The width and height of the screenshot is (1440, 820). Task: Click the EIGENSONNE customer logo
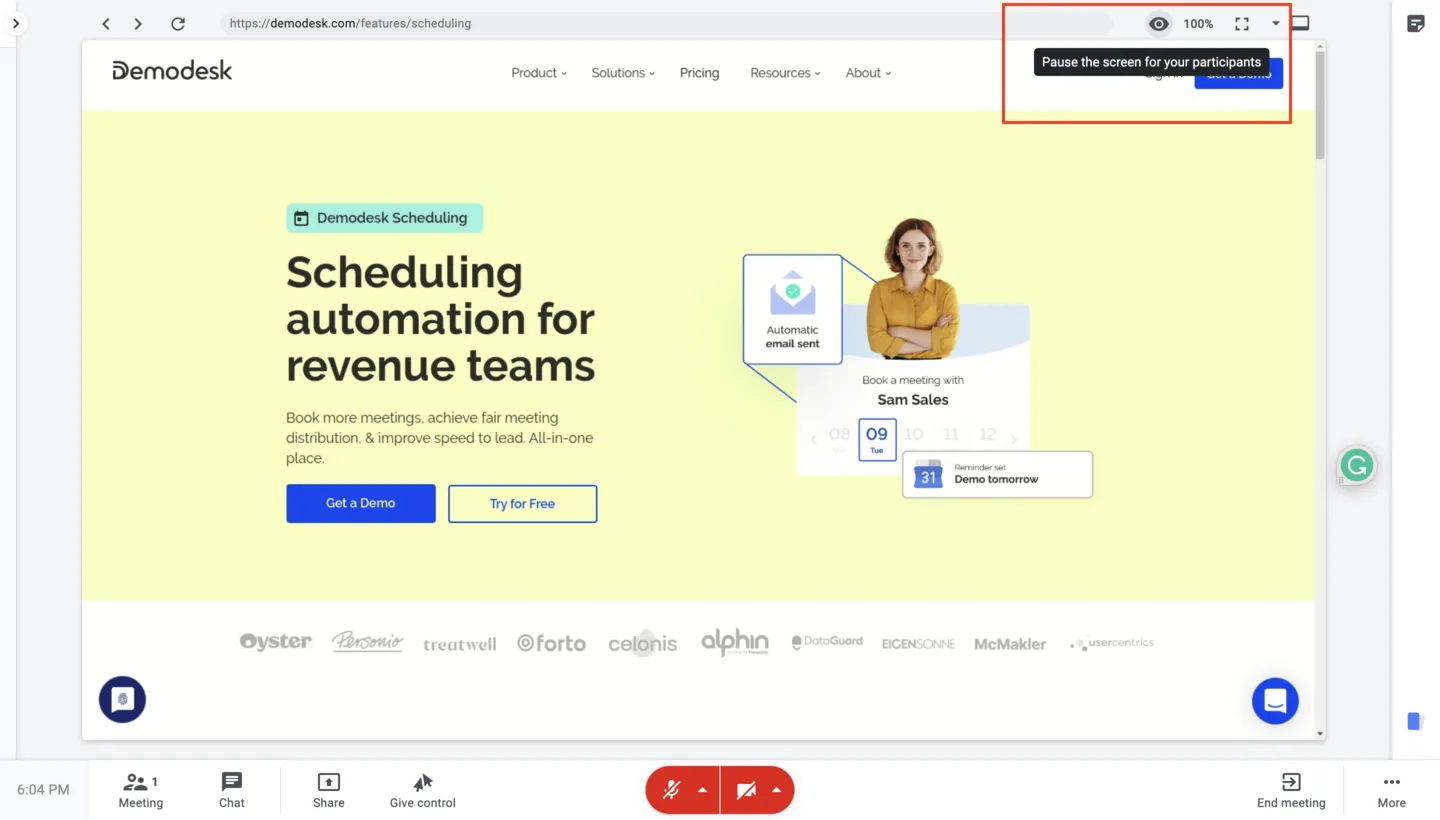tap(918, 644)
